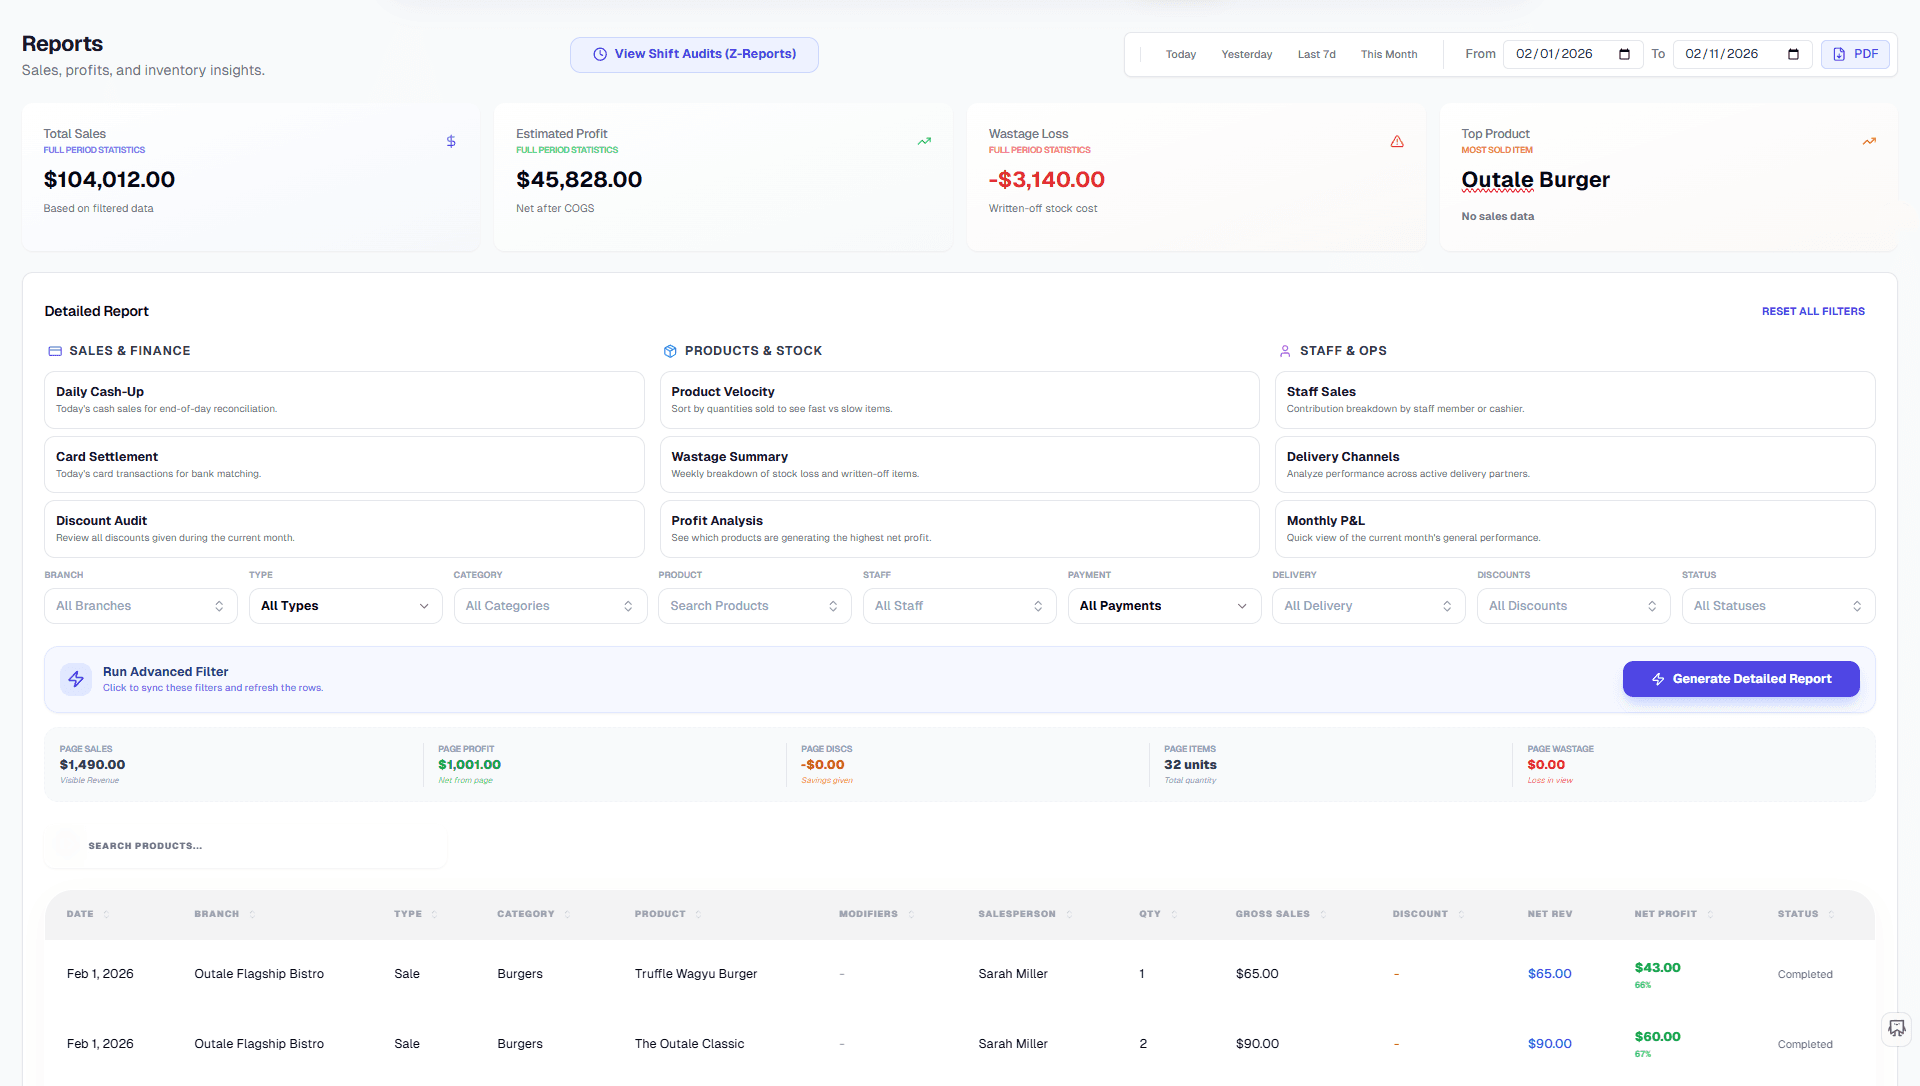Click the Search Products input field

point(244,845)
